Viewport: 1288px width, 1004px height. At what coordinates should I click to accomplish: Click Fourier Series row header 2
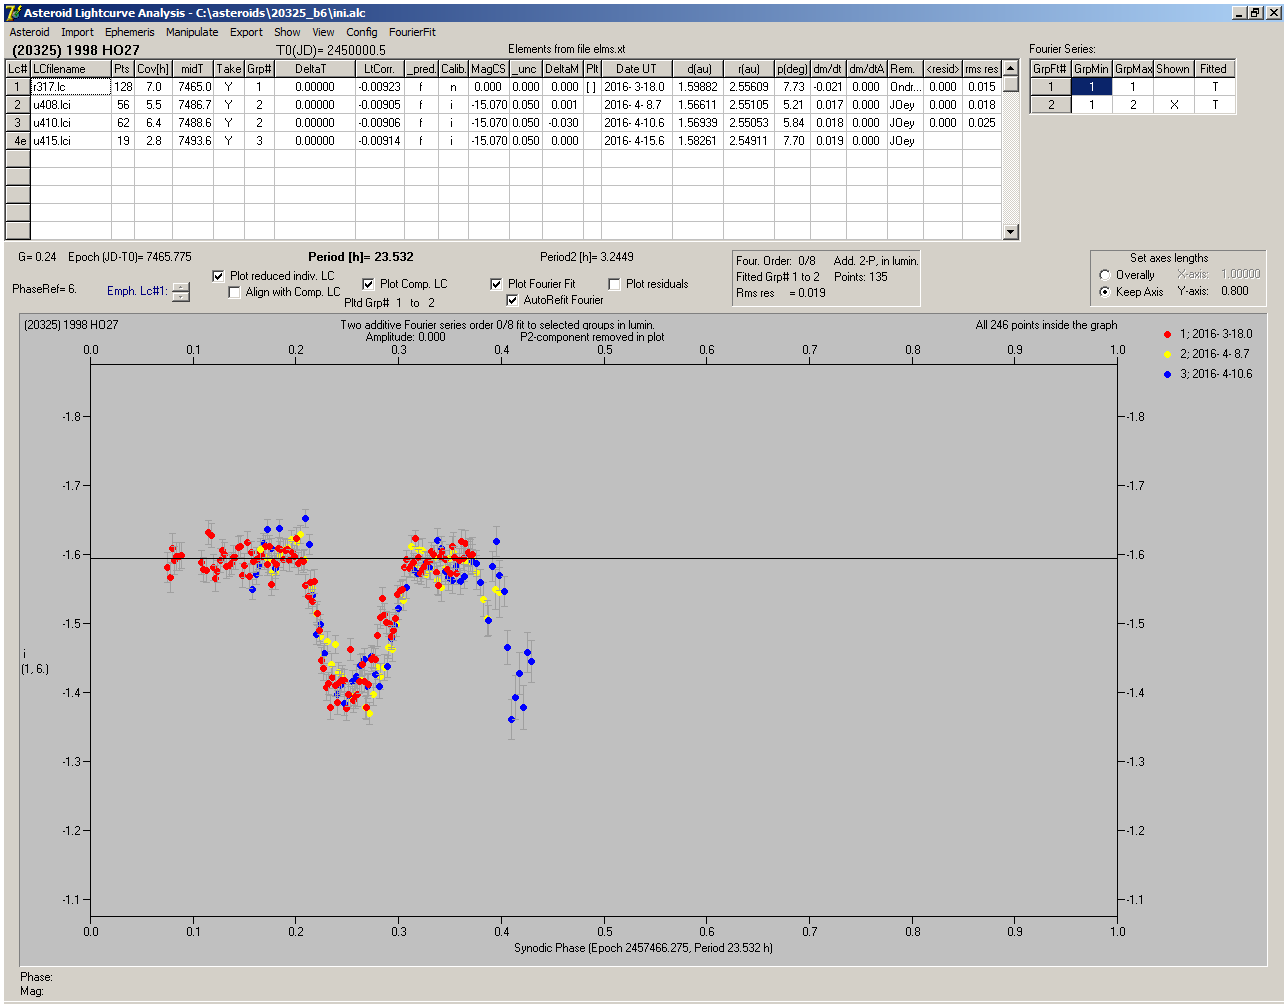click(x=1051, y=105)
